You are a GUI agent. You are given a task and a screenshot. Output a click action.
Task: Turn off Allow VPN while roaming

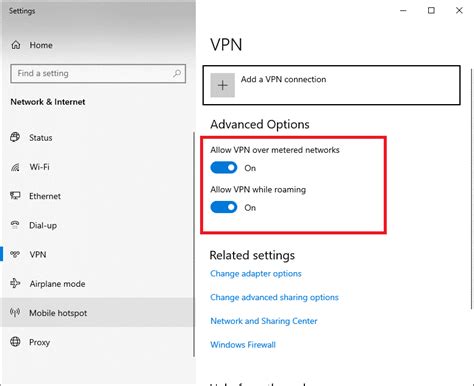tap(224, 207)
